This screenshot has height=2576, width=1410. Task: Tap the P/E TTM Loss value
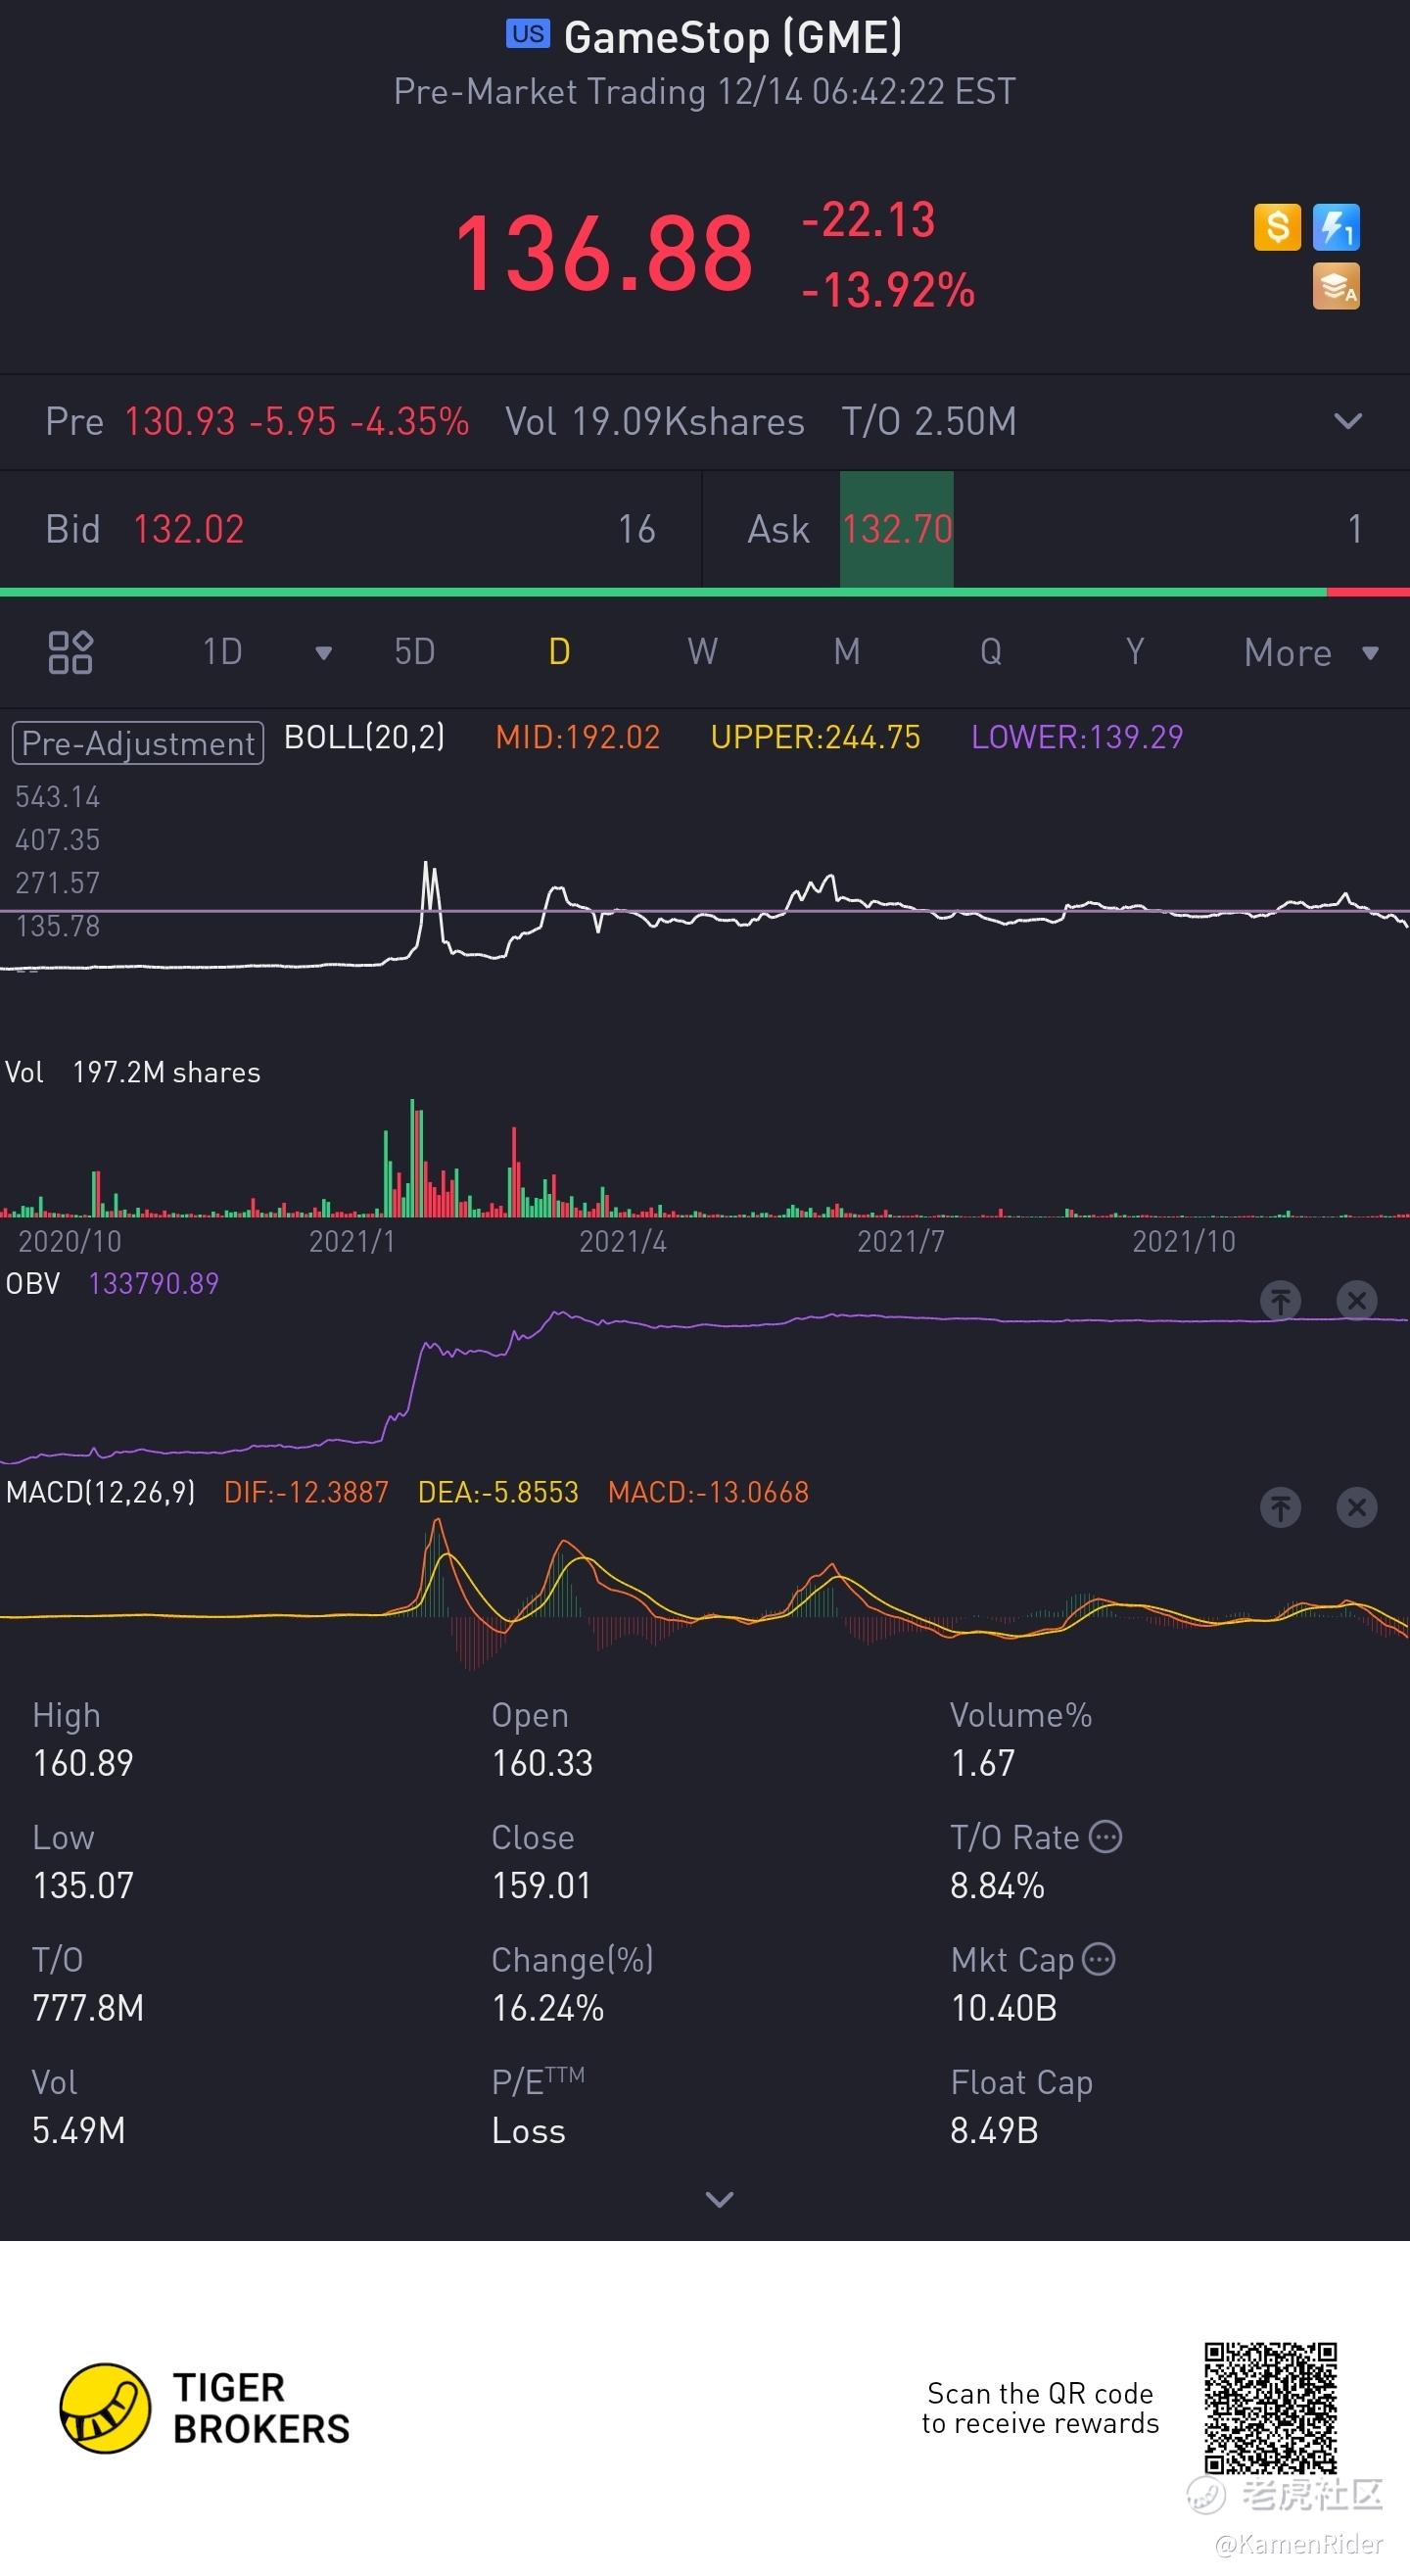coord(528,2130)
